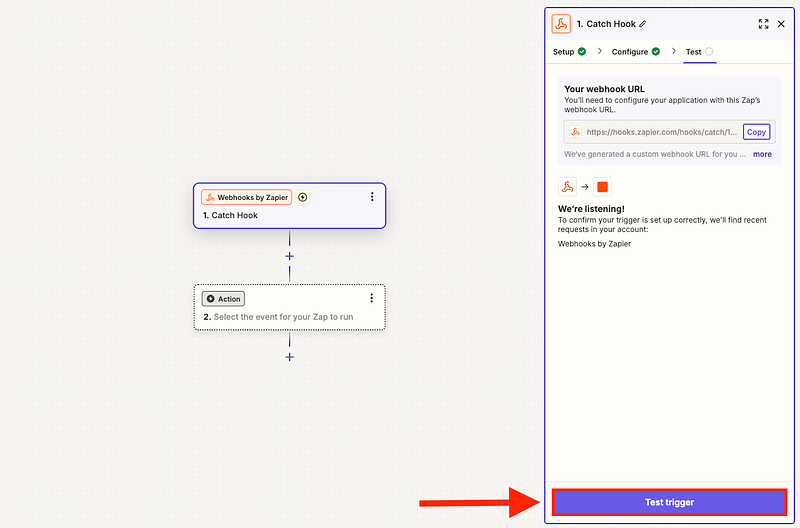This screenshot has height=528, width=800.
Task: Open Action step three-dot menu
Action: (372, 298)
